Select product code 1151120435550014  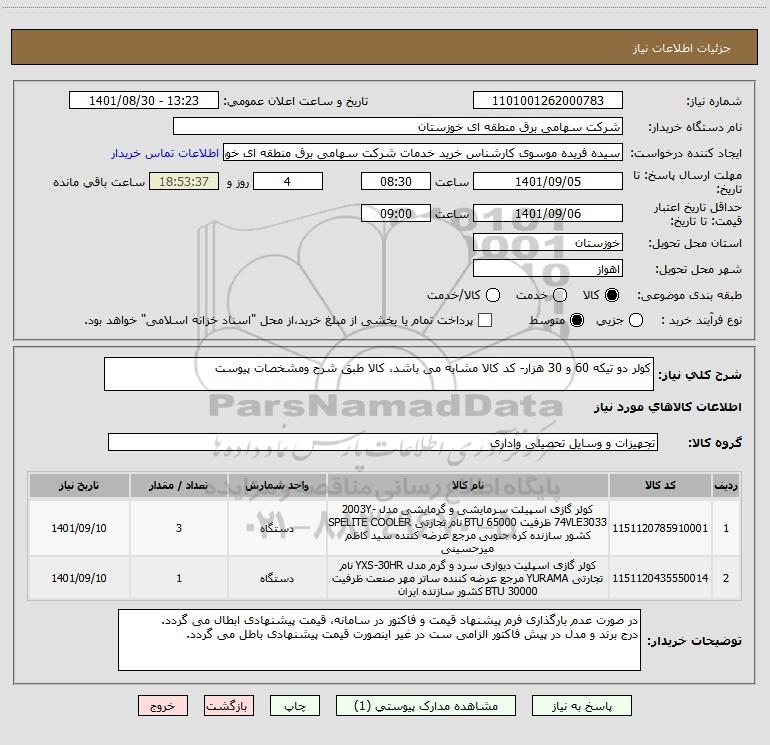pyautogui.click(x=660, y=578)
